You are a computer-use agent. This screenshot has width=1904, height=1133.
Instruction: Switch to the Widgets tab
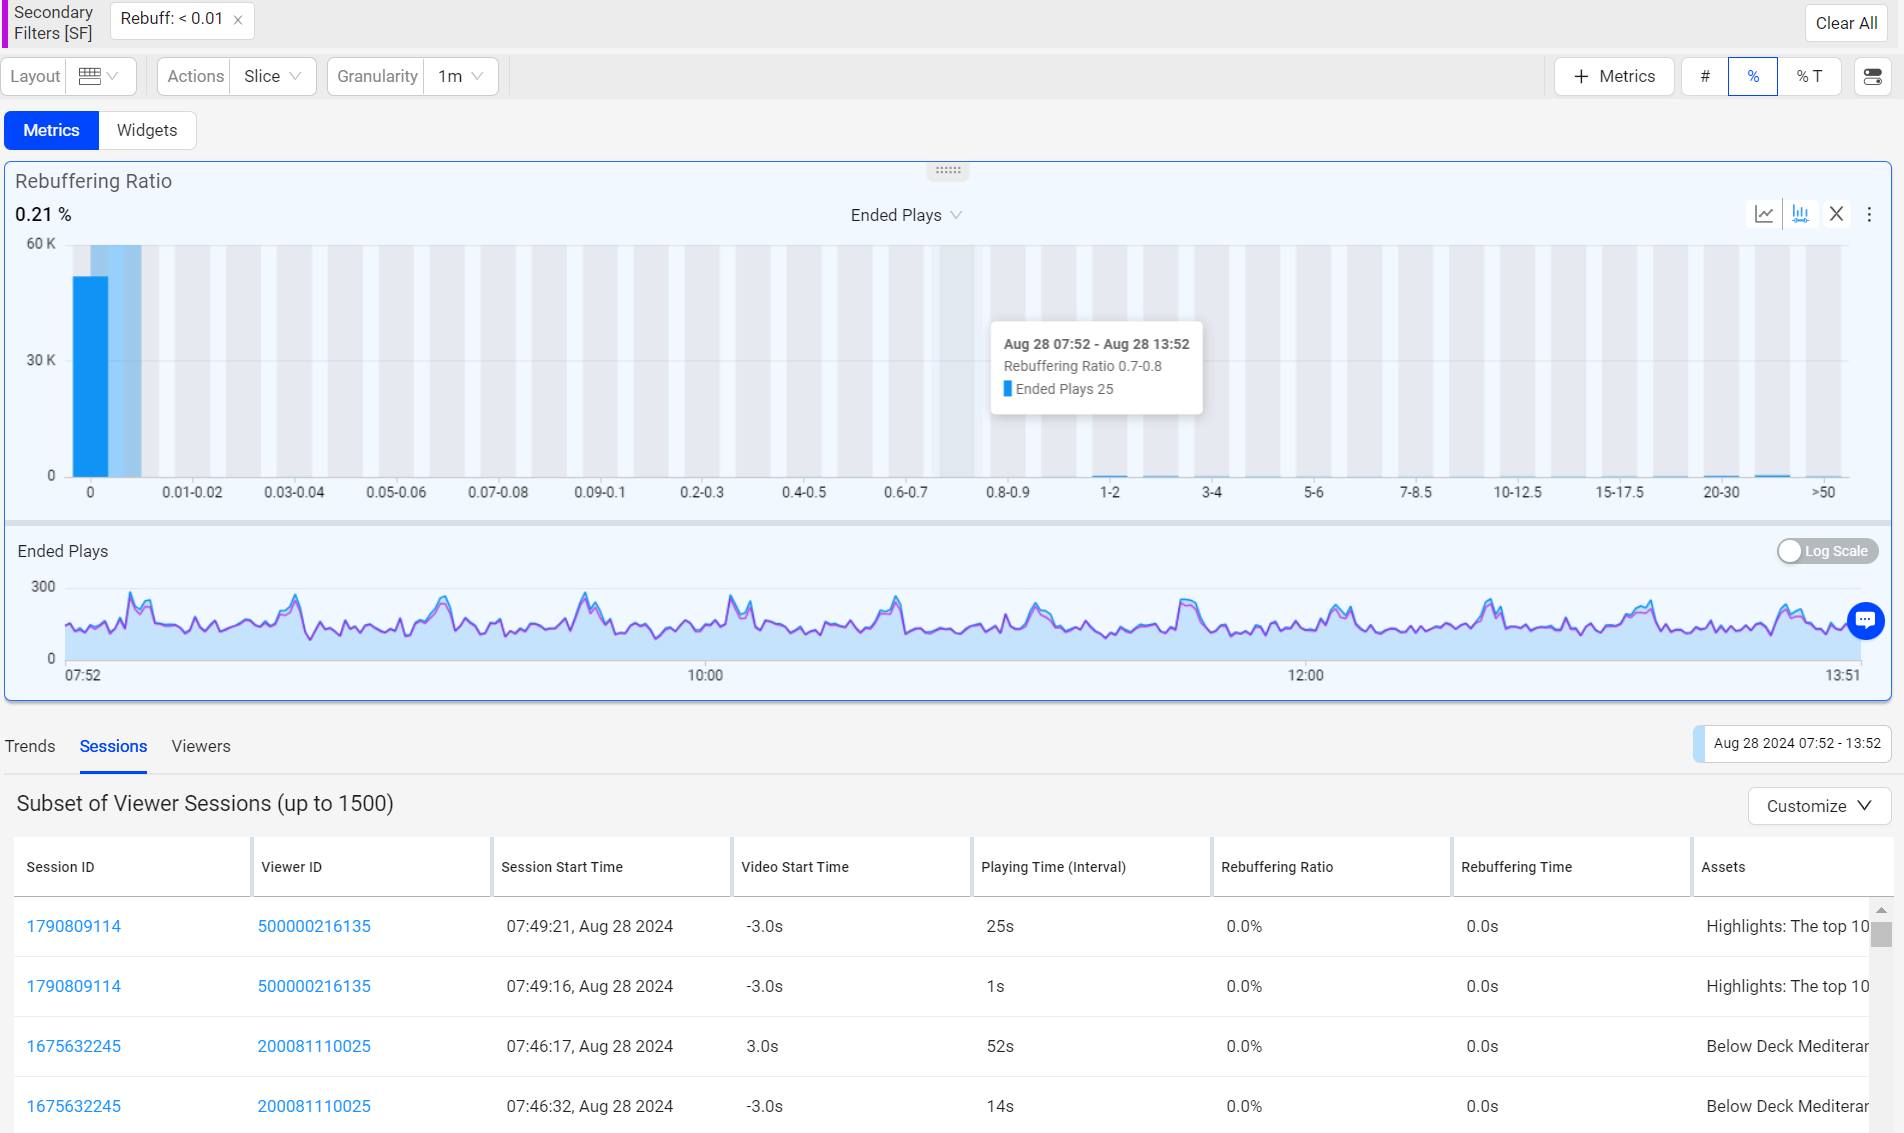point(147,130)
